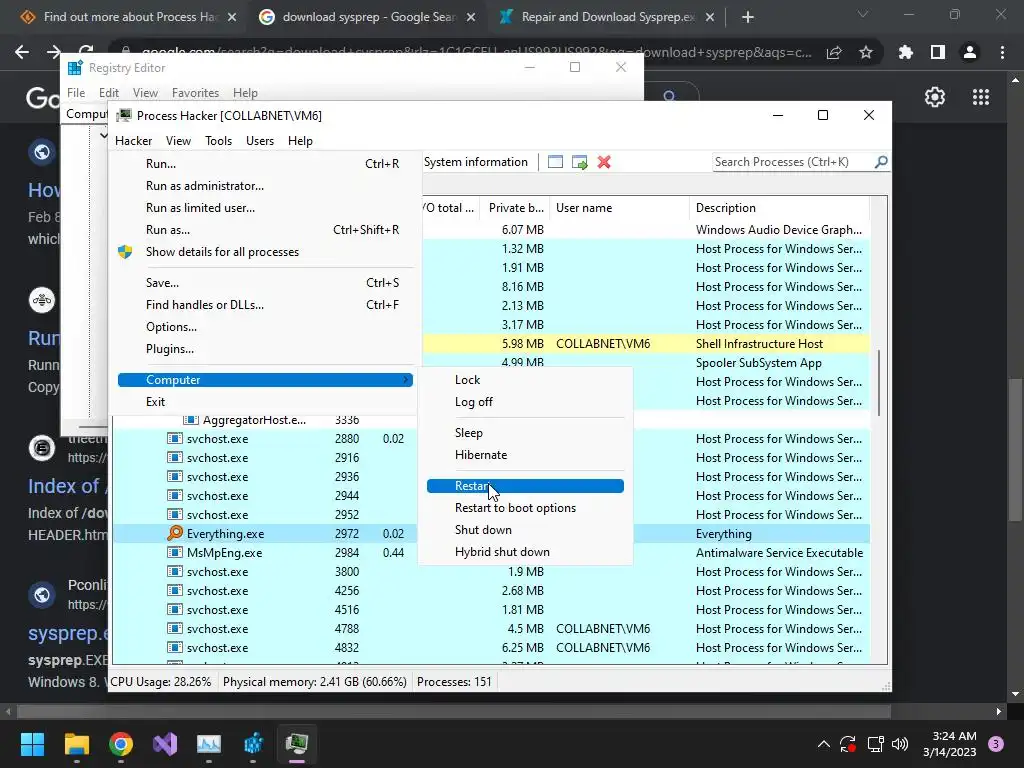The image size is (1024, 768).
Task: Click Chrome back arrow
Action: pos(22,52)
